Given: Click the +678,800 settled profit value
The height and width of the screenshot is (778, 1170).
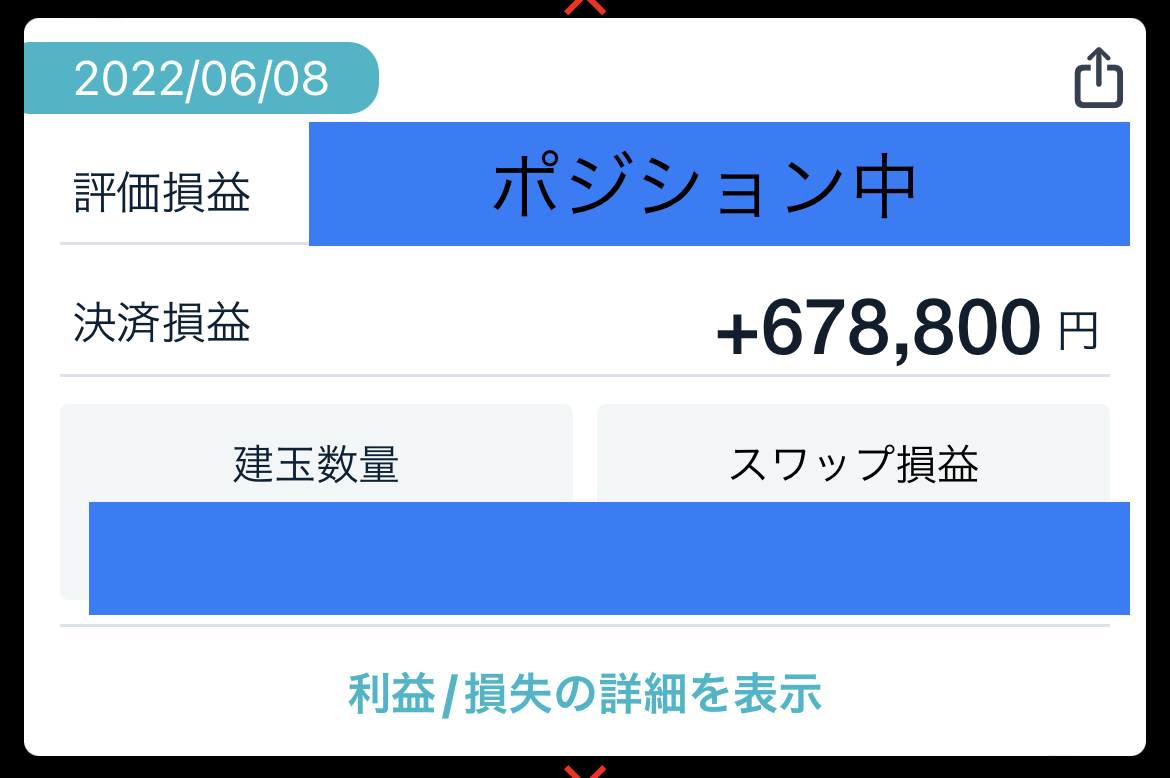Looking at the screenshot, I should [x=878, y=327].
